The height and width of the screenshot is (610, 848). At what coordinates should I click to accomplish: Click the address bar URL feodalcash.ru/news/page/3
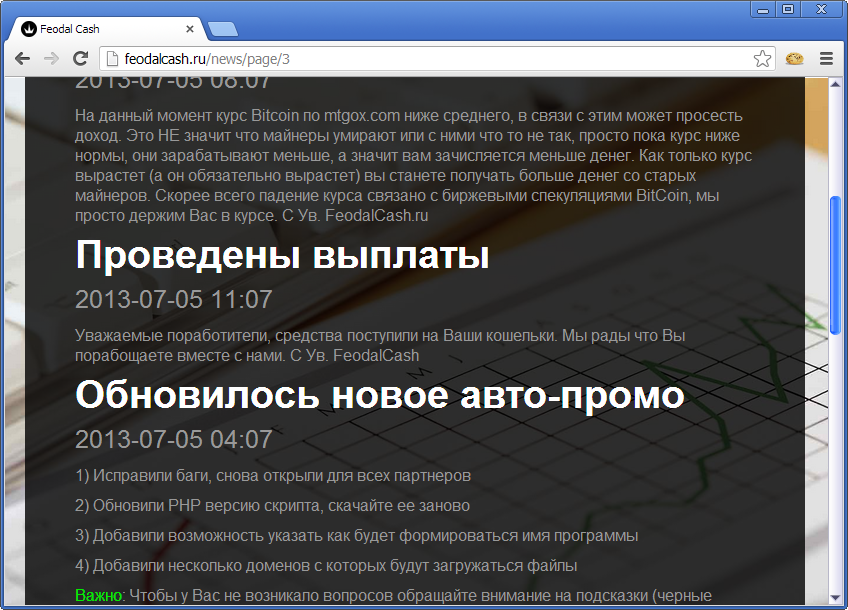[207, 59]
